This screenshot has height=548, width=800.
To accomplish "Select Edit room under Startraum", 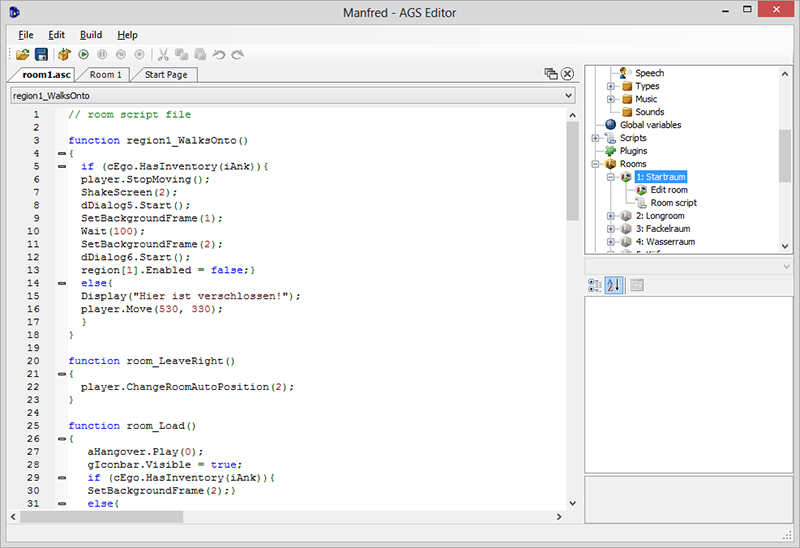I will (x=668, y=190).
